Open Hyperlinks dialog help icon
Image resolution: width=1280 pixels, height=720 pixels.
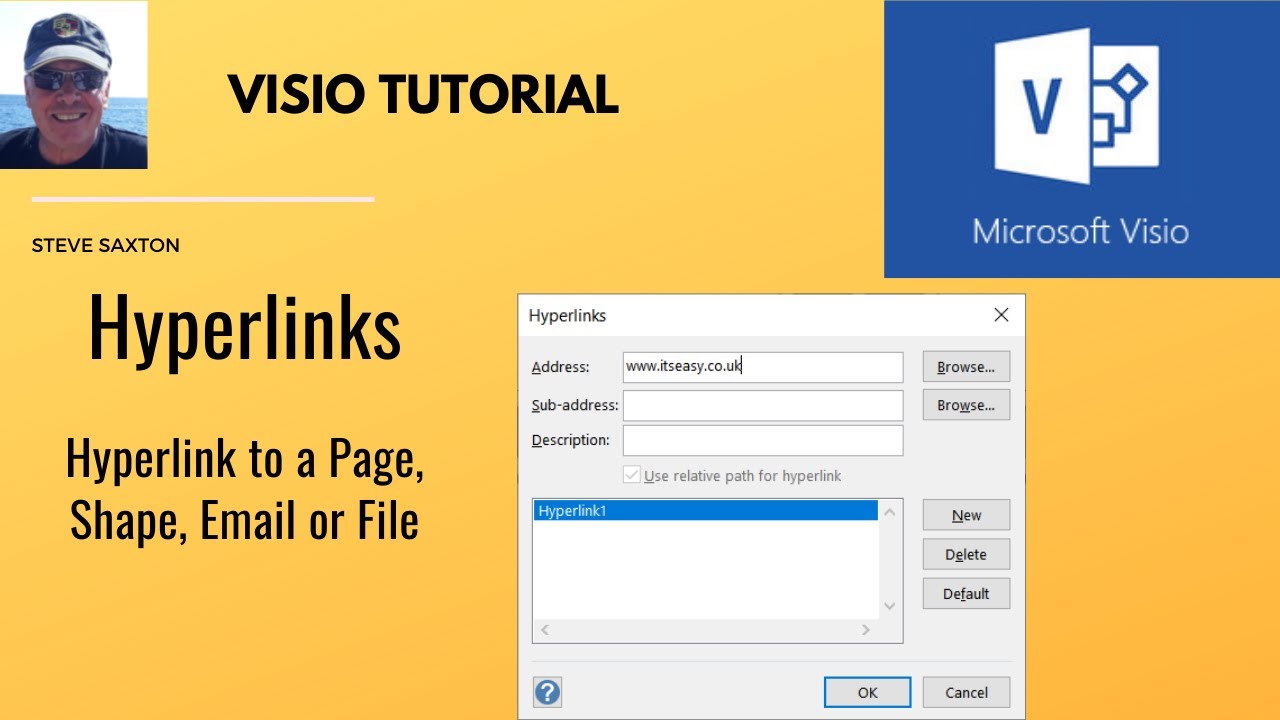pyautogui.click(x=547, y=692)
